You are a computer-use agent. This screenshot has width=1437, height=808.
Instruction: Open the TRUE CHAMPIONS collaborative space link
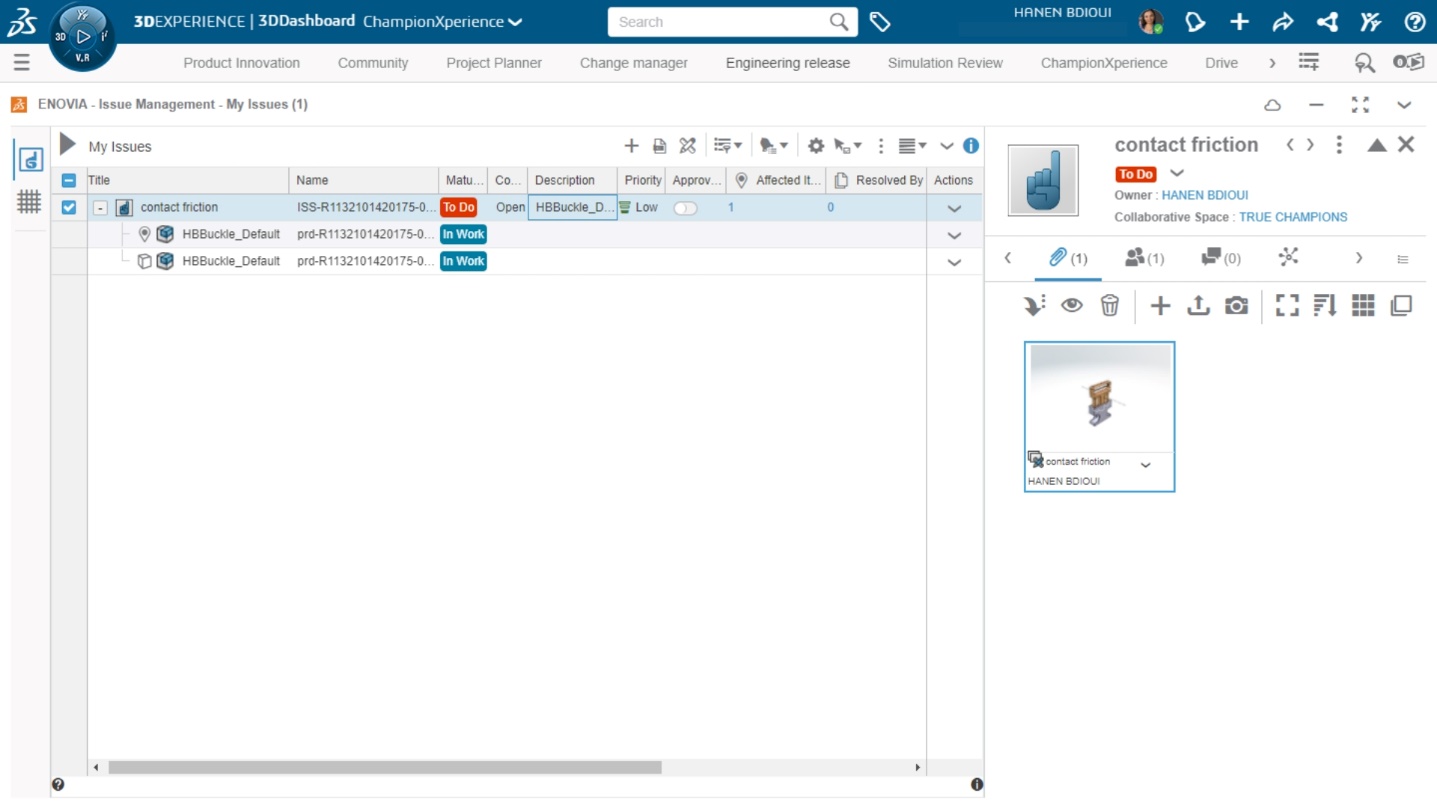click(1293, 217)
